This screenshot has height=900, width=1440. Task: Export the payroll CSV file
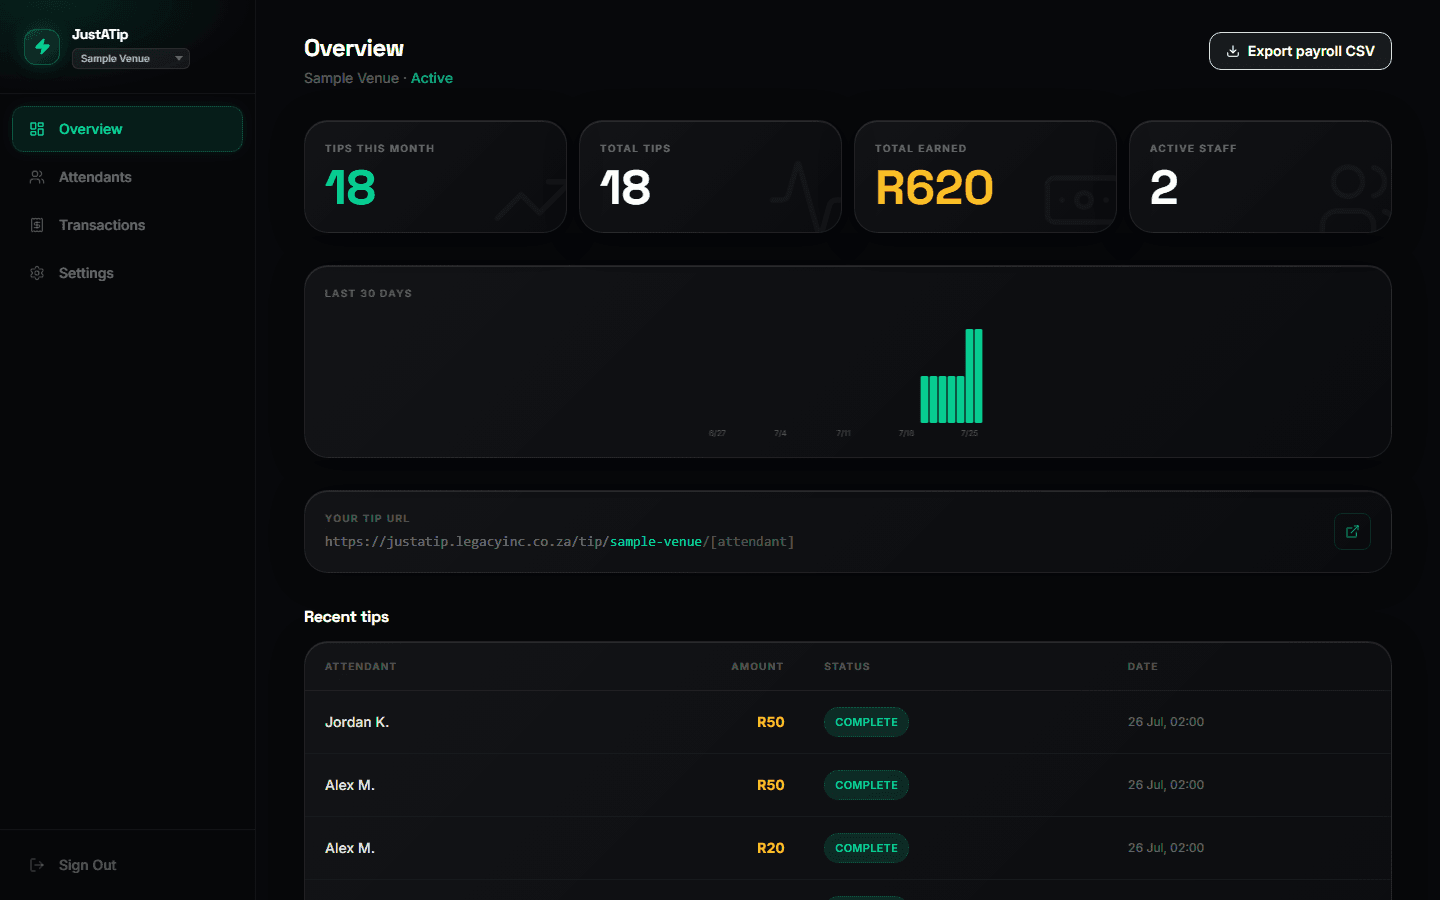tap(1300, 51)
